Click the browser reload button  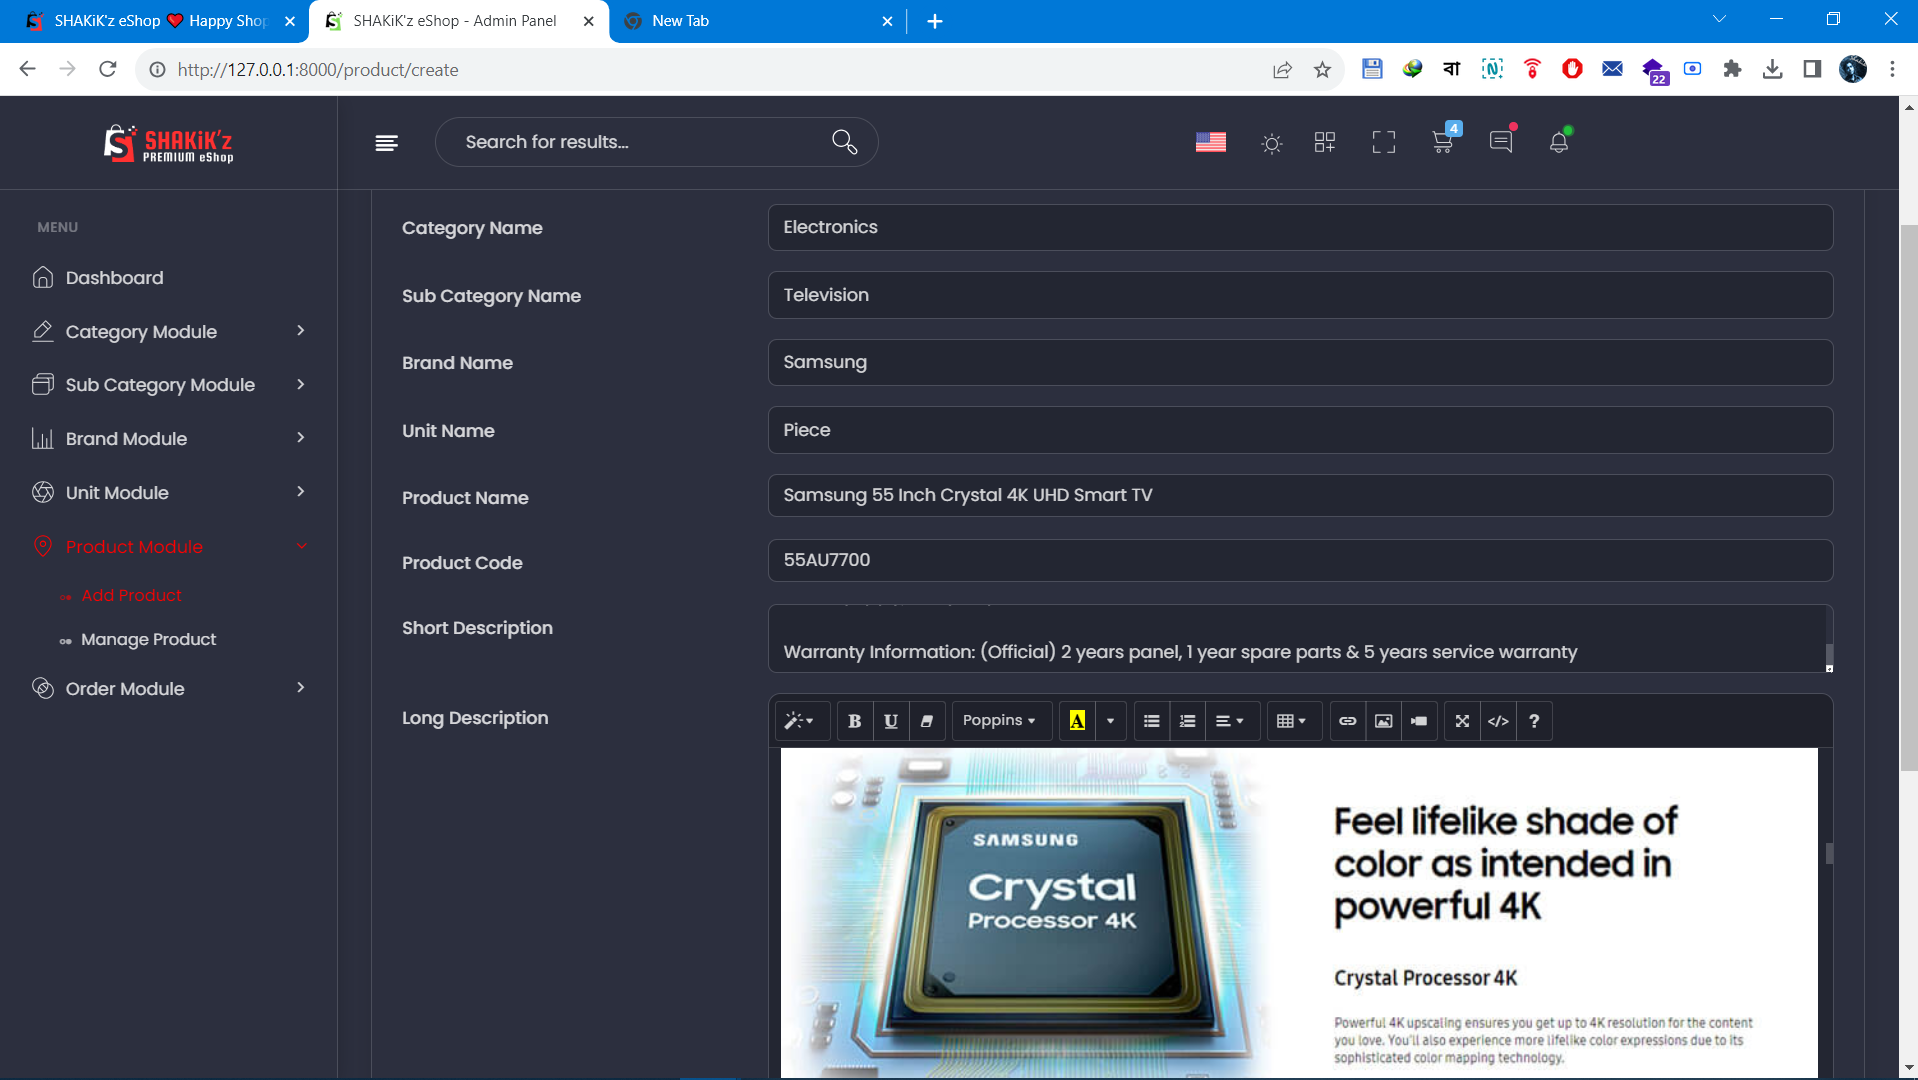108,69
